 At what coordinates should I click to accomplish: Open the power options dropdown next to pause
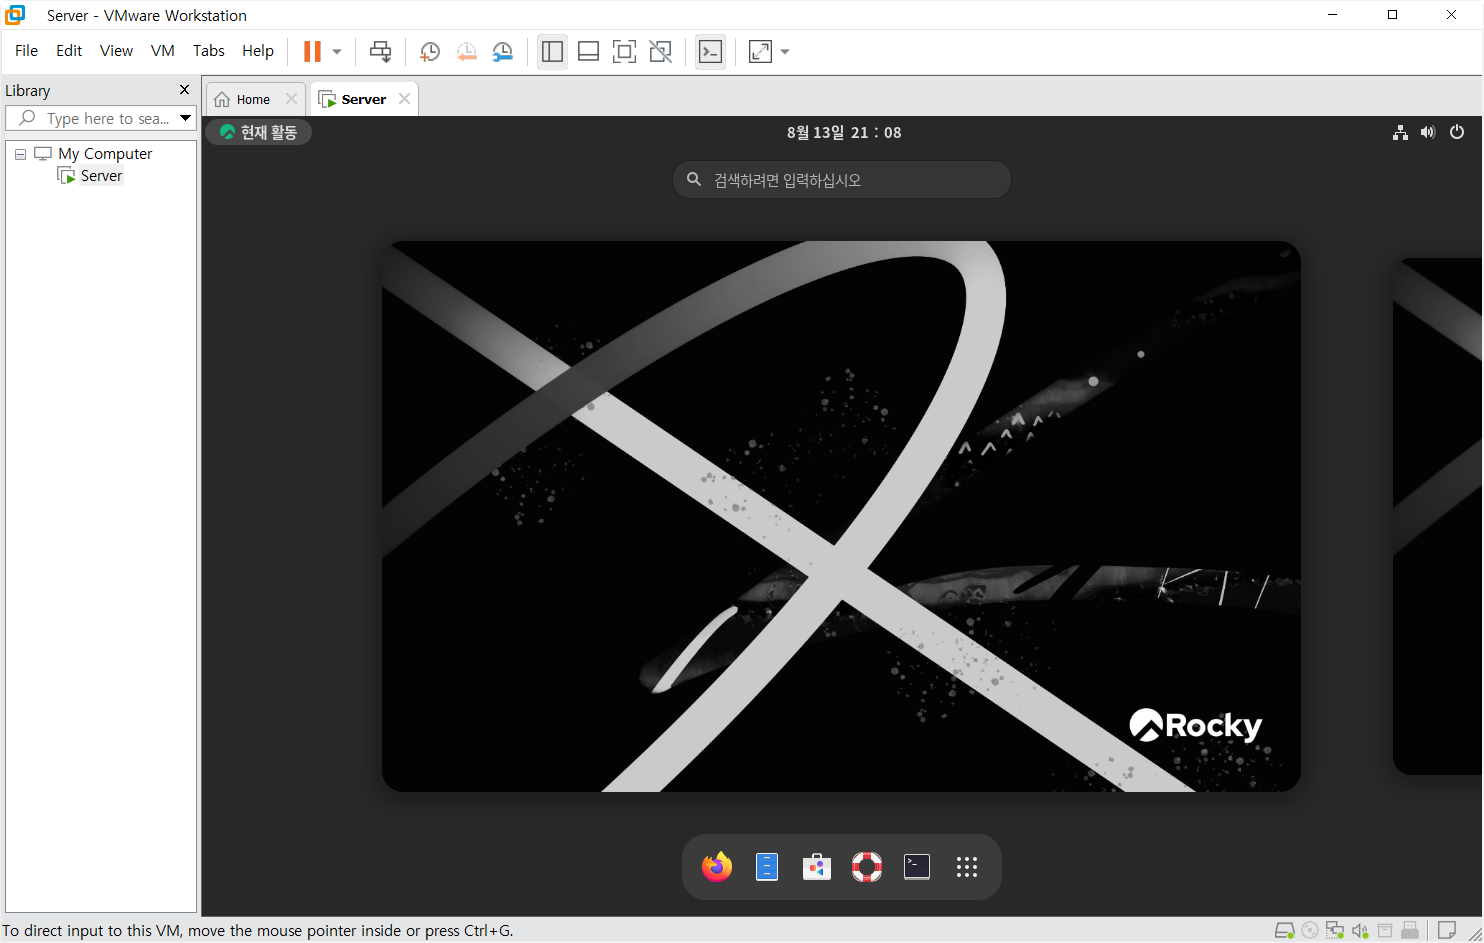tap(337, 51)
